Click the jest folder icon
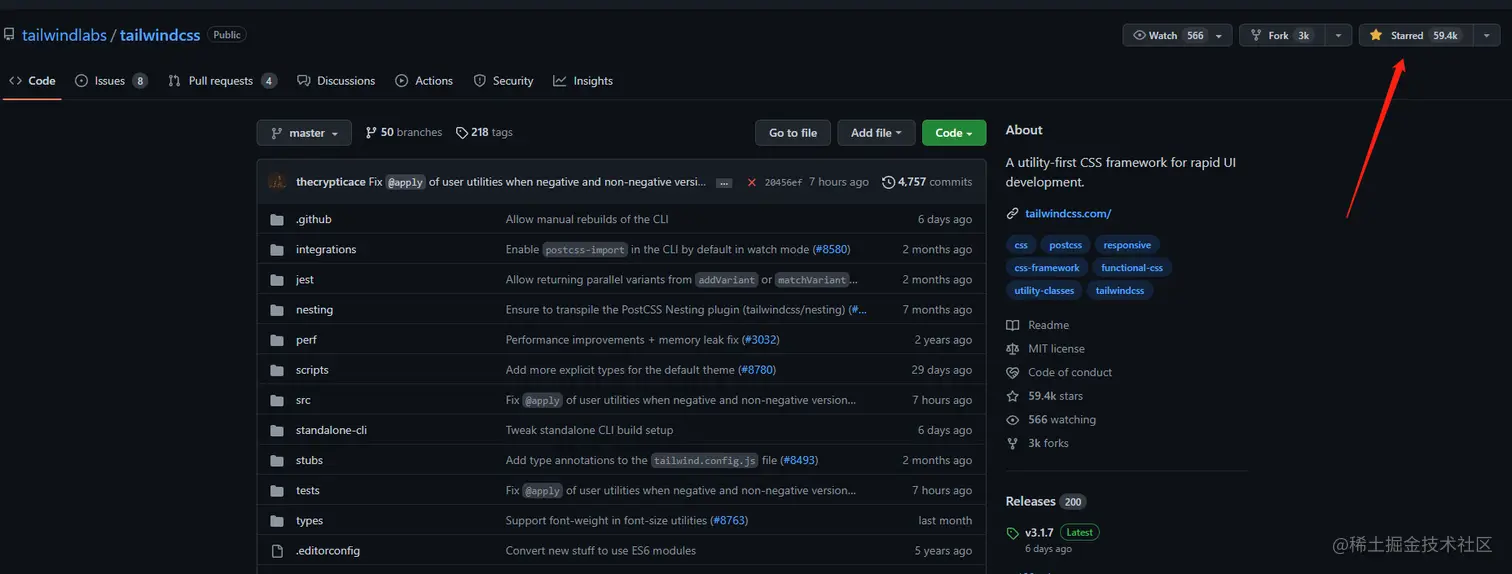Screen dimensions: 1512x574 point(277,279)
